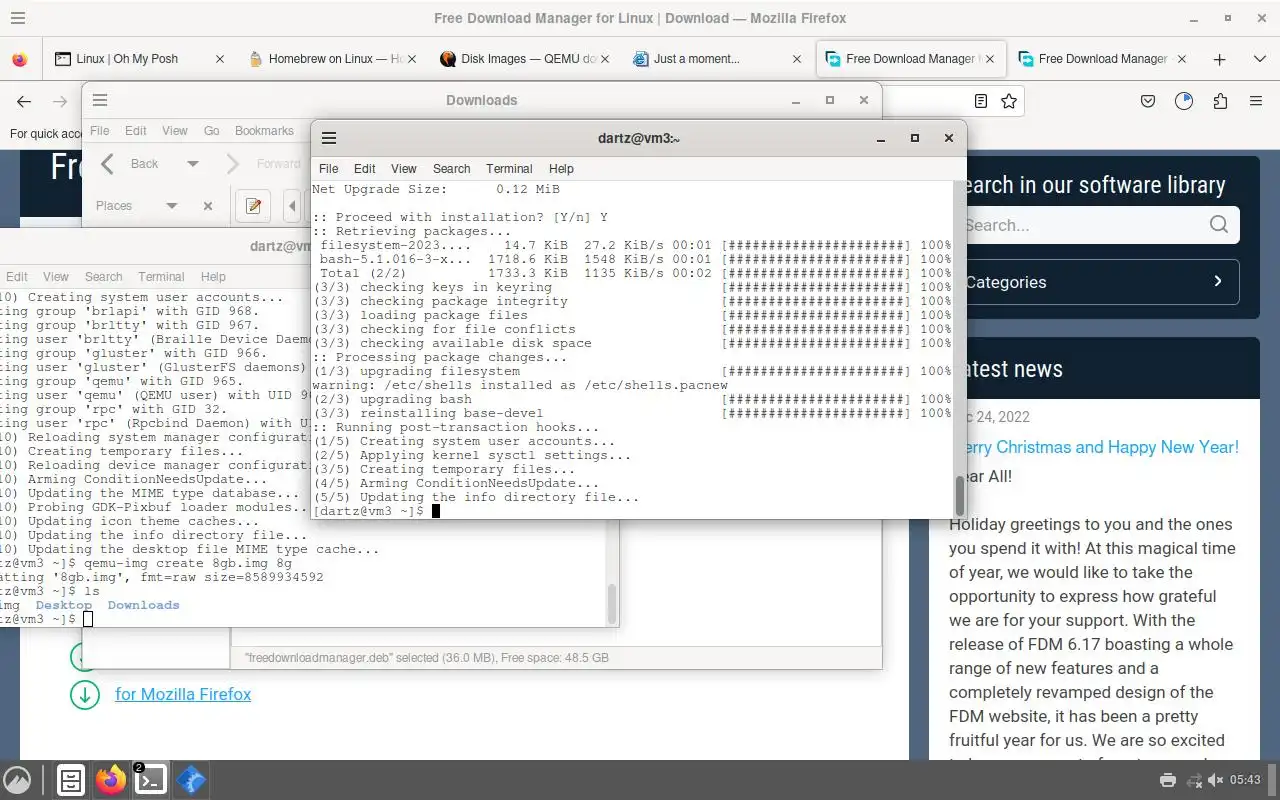Click the 05:43 clock in the tray

[1246, 780]
